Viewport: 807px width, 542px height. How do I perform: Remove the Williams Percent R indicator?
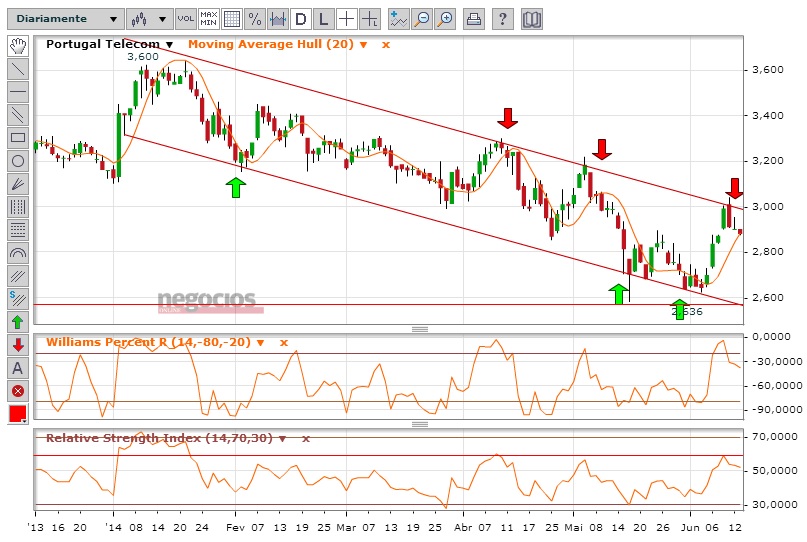coord(284,343)
